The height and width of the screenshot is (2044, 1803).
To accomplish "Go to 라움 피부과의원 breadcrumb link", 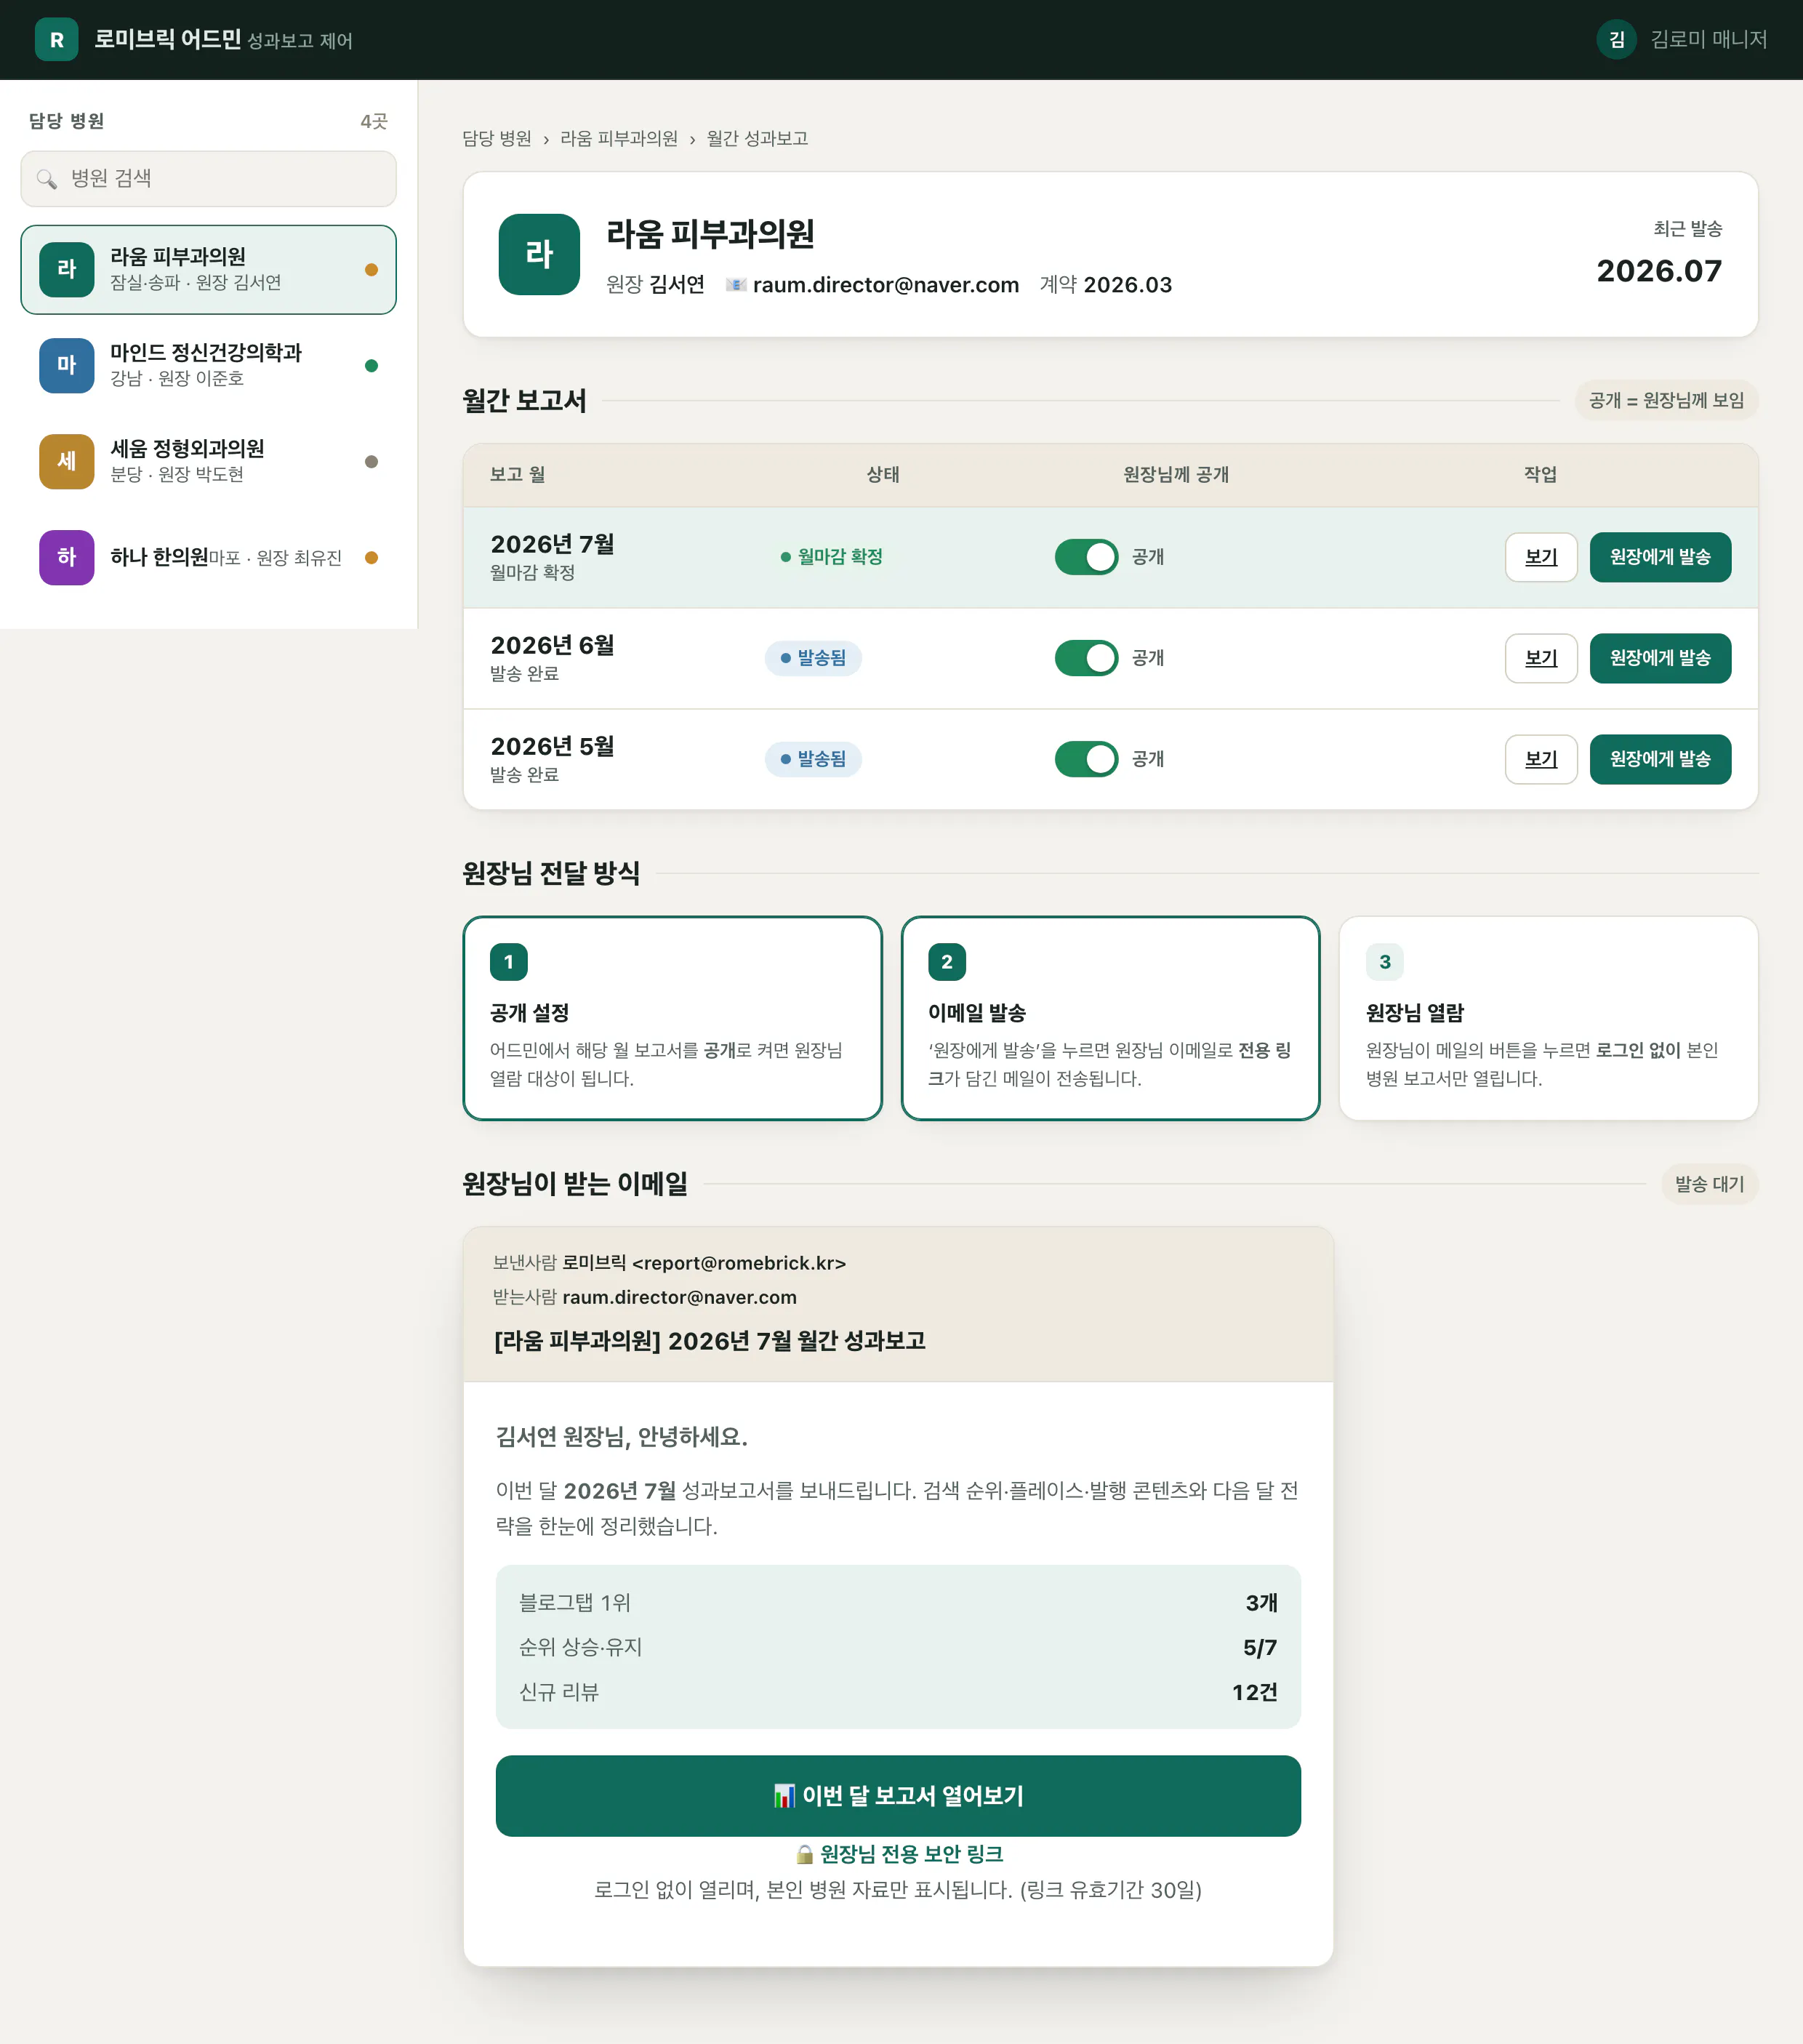I will [619, 139].
